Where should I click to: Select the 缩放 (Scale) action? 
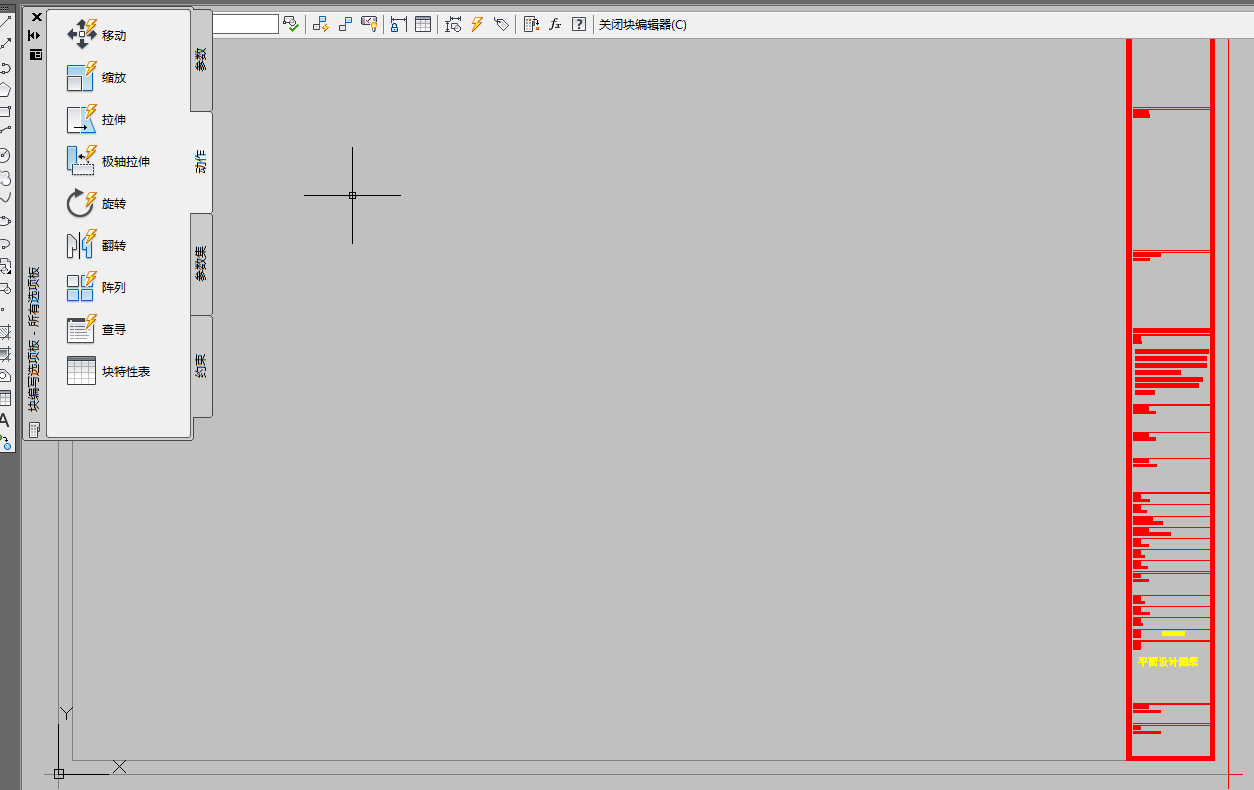pyautogui.click(x=97, y=77)
